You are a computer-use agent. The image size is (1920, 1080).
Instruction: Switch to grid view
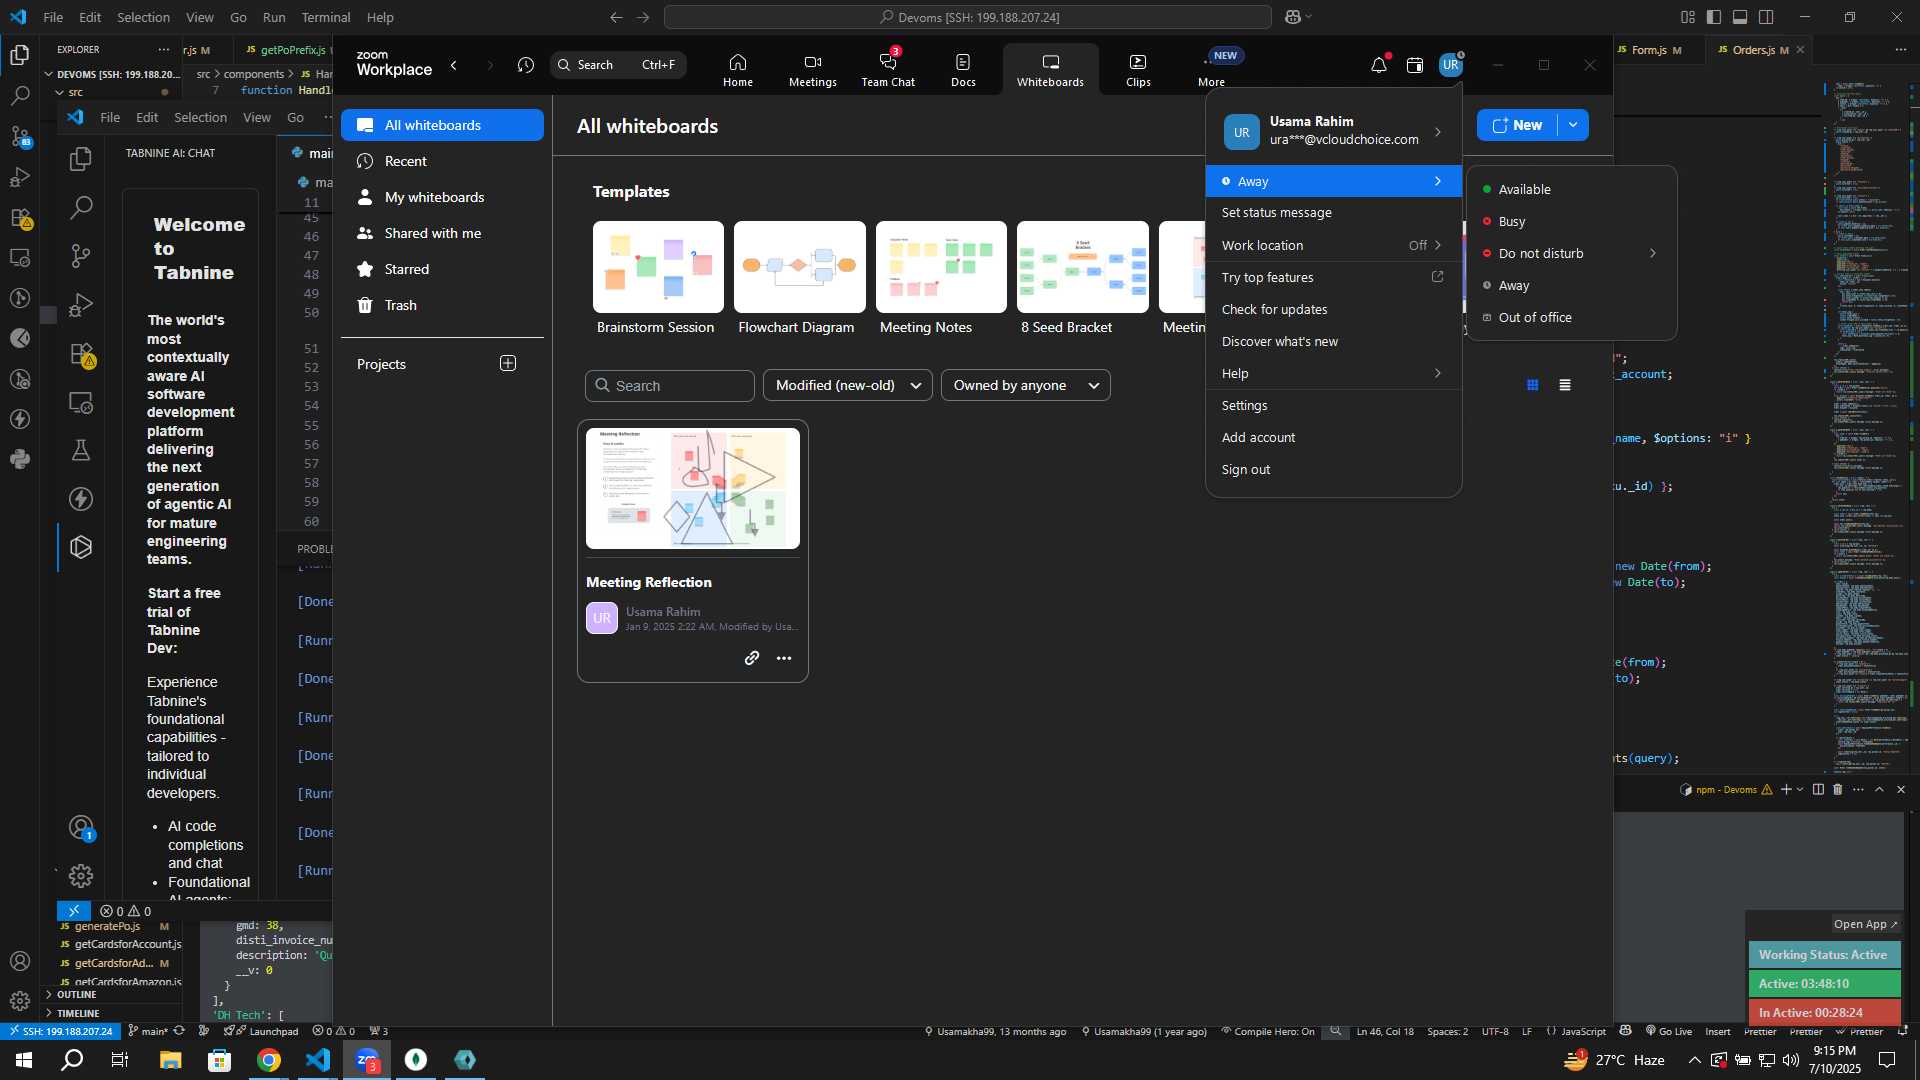tap(1532, 385)
